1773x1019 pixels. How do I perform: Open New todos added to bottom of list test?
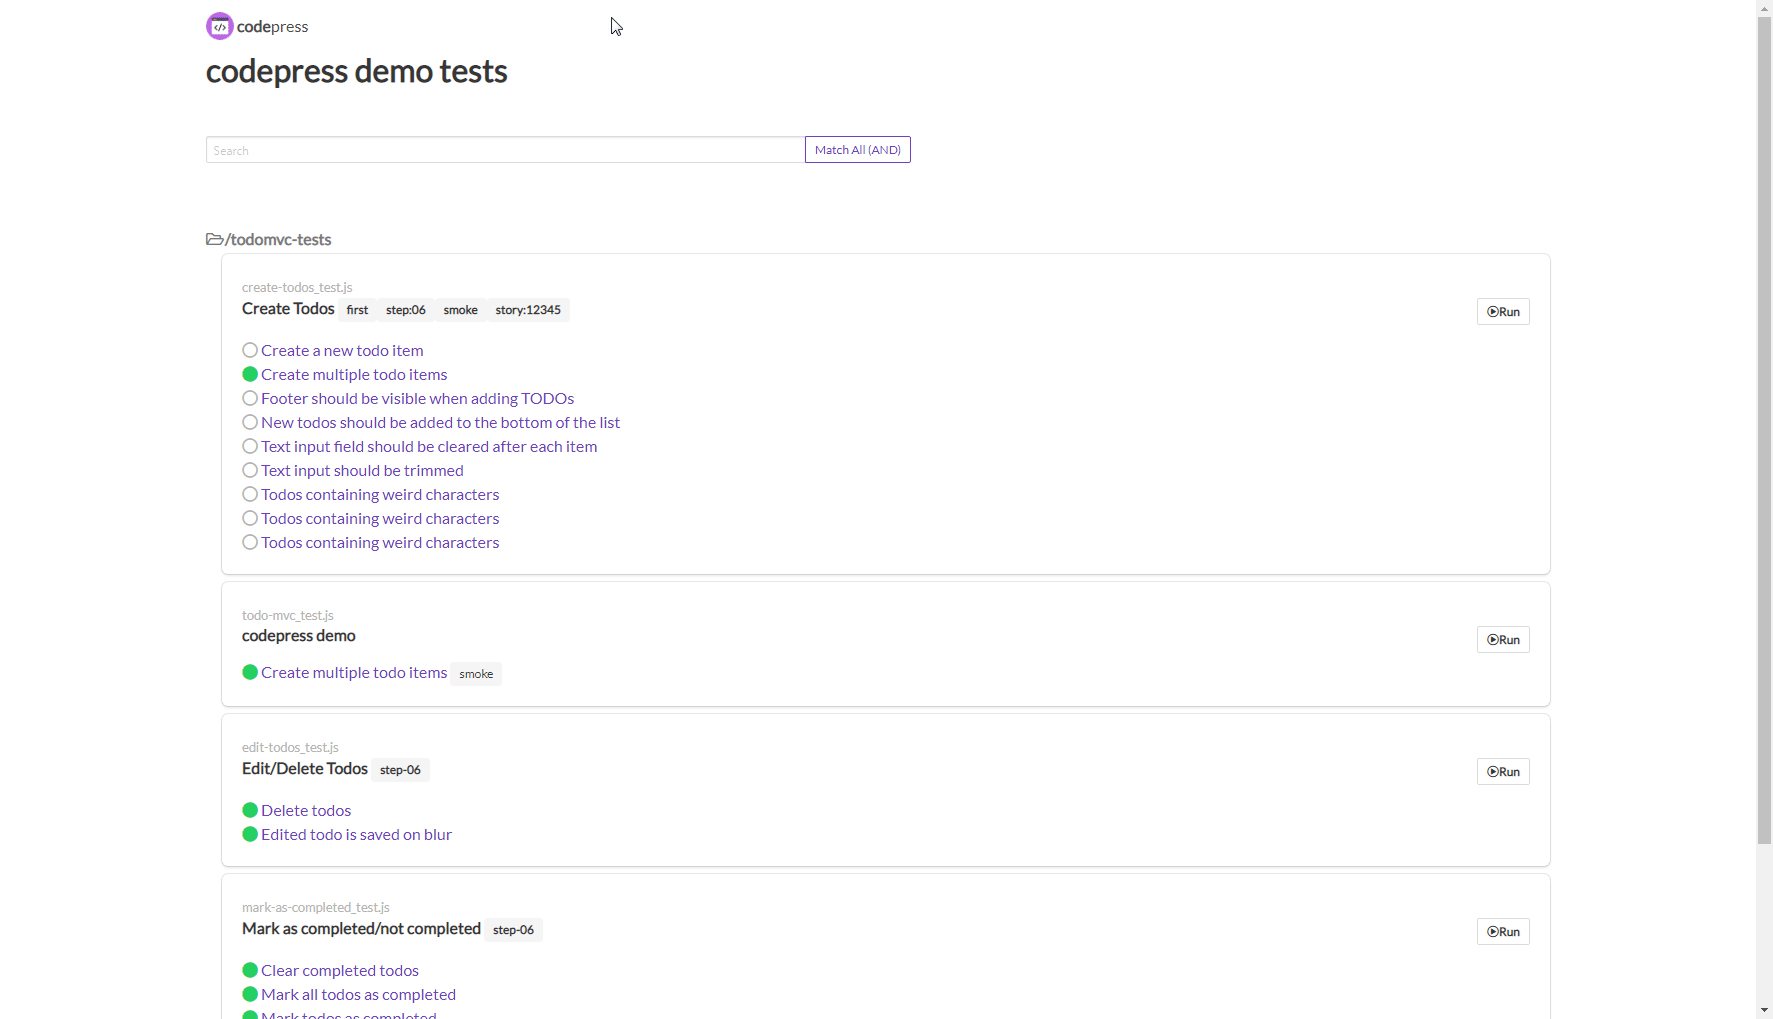[x=440, y=422]
